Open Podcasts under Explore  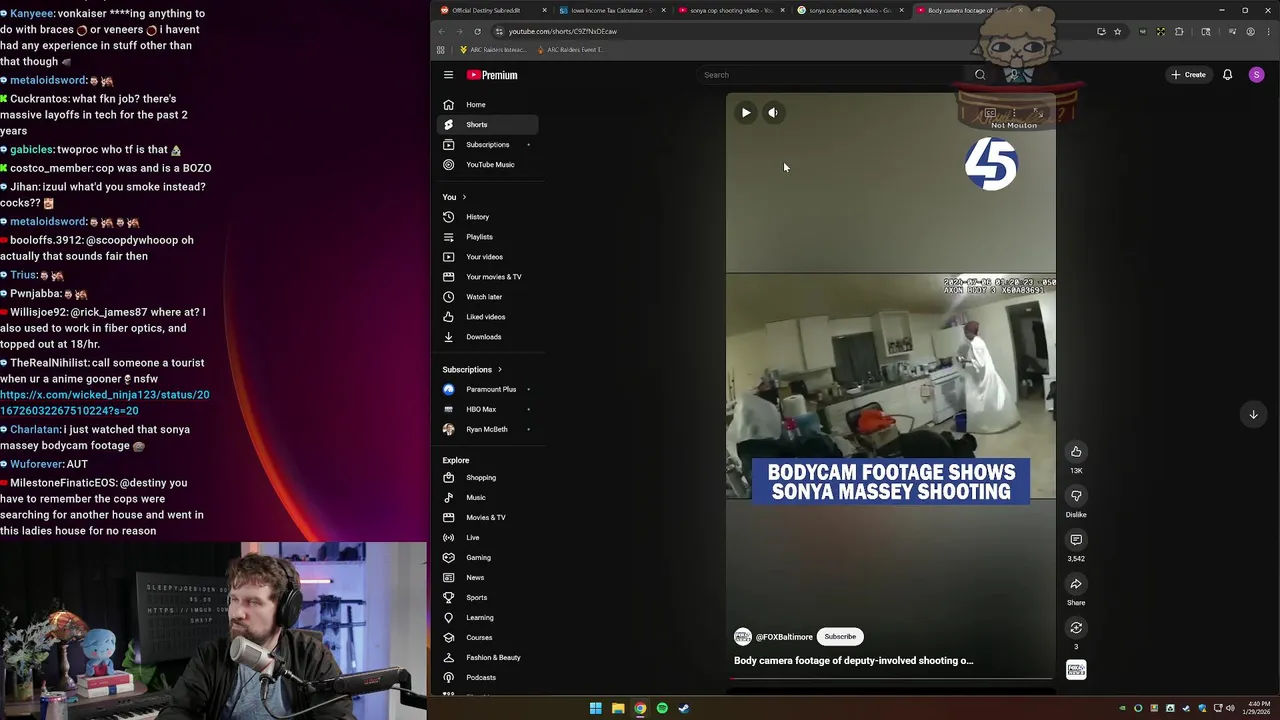coord(488,678)
